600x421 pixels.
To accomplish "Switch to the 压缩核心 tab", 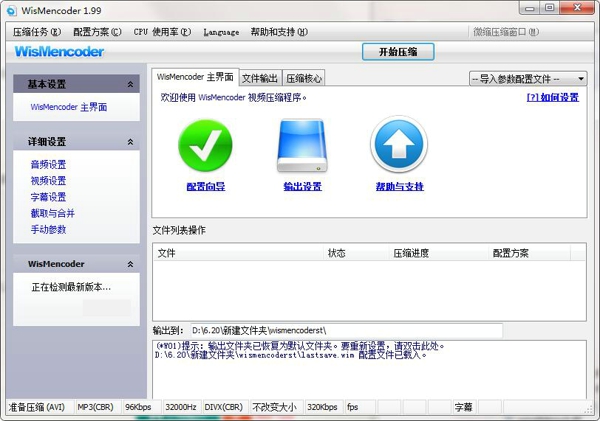I will tap(304, 78).
